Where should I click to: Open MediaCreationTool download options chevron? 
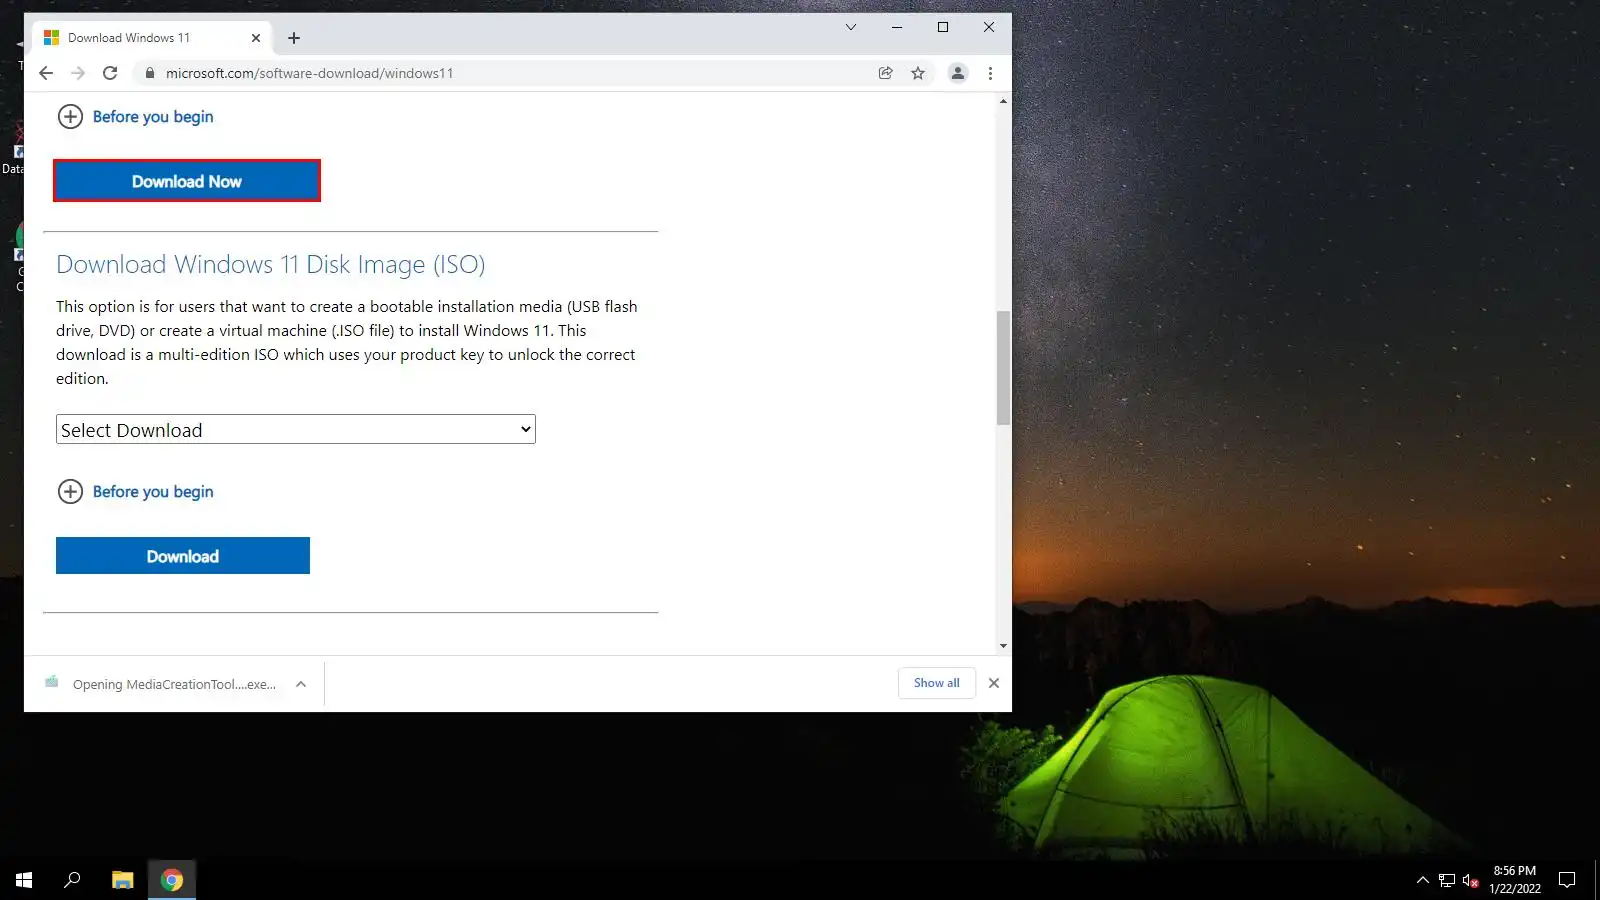[301, 684]
